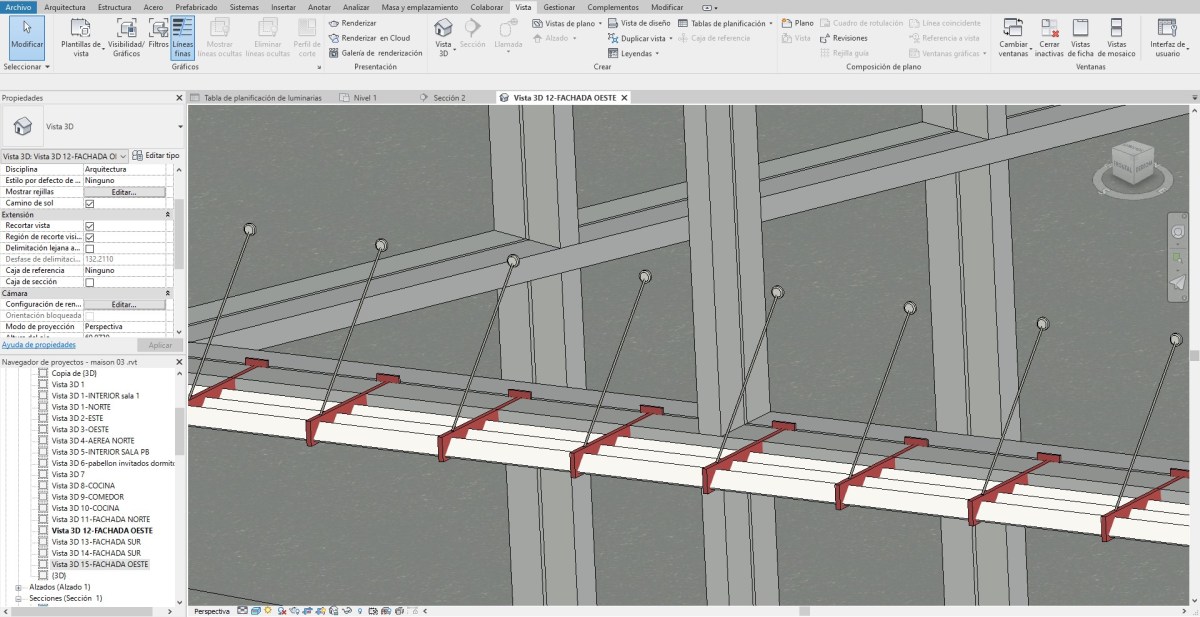Add a Plano sheet
Viewport: 1200px width, 617px height.
[798, 23]
